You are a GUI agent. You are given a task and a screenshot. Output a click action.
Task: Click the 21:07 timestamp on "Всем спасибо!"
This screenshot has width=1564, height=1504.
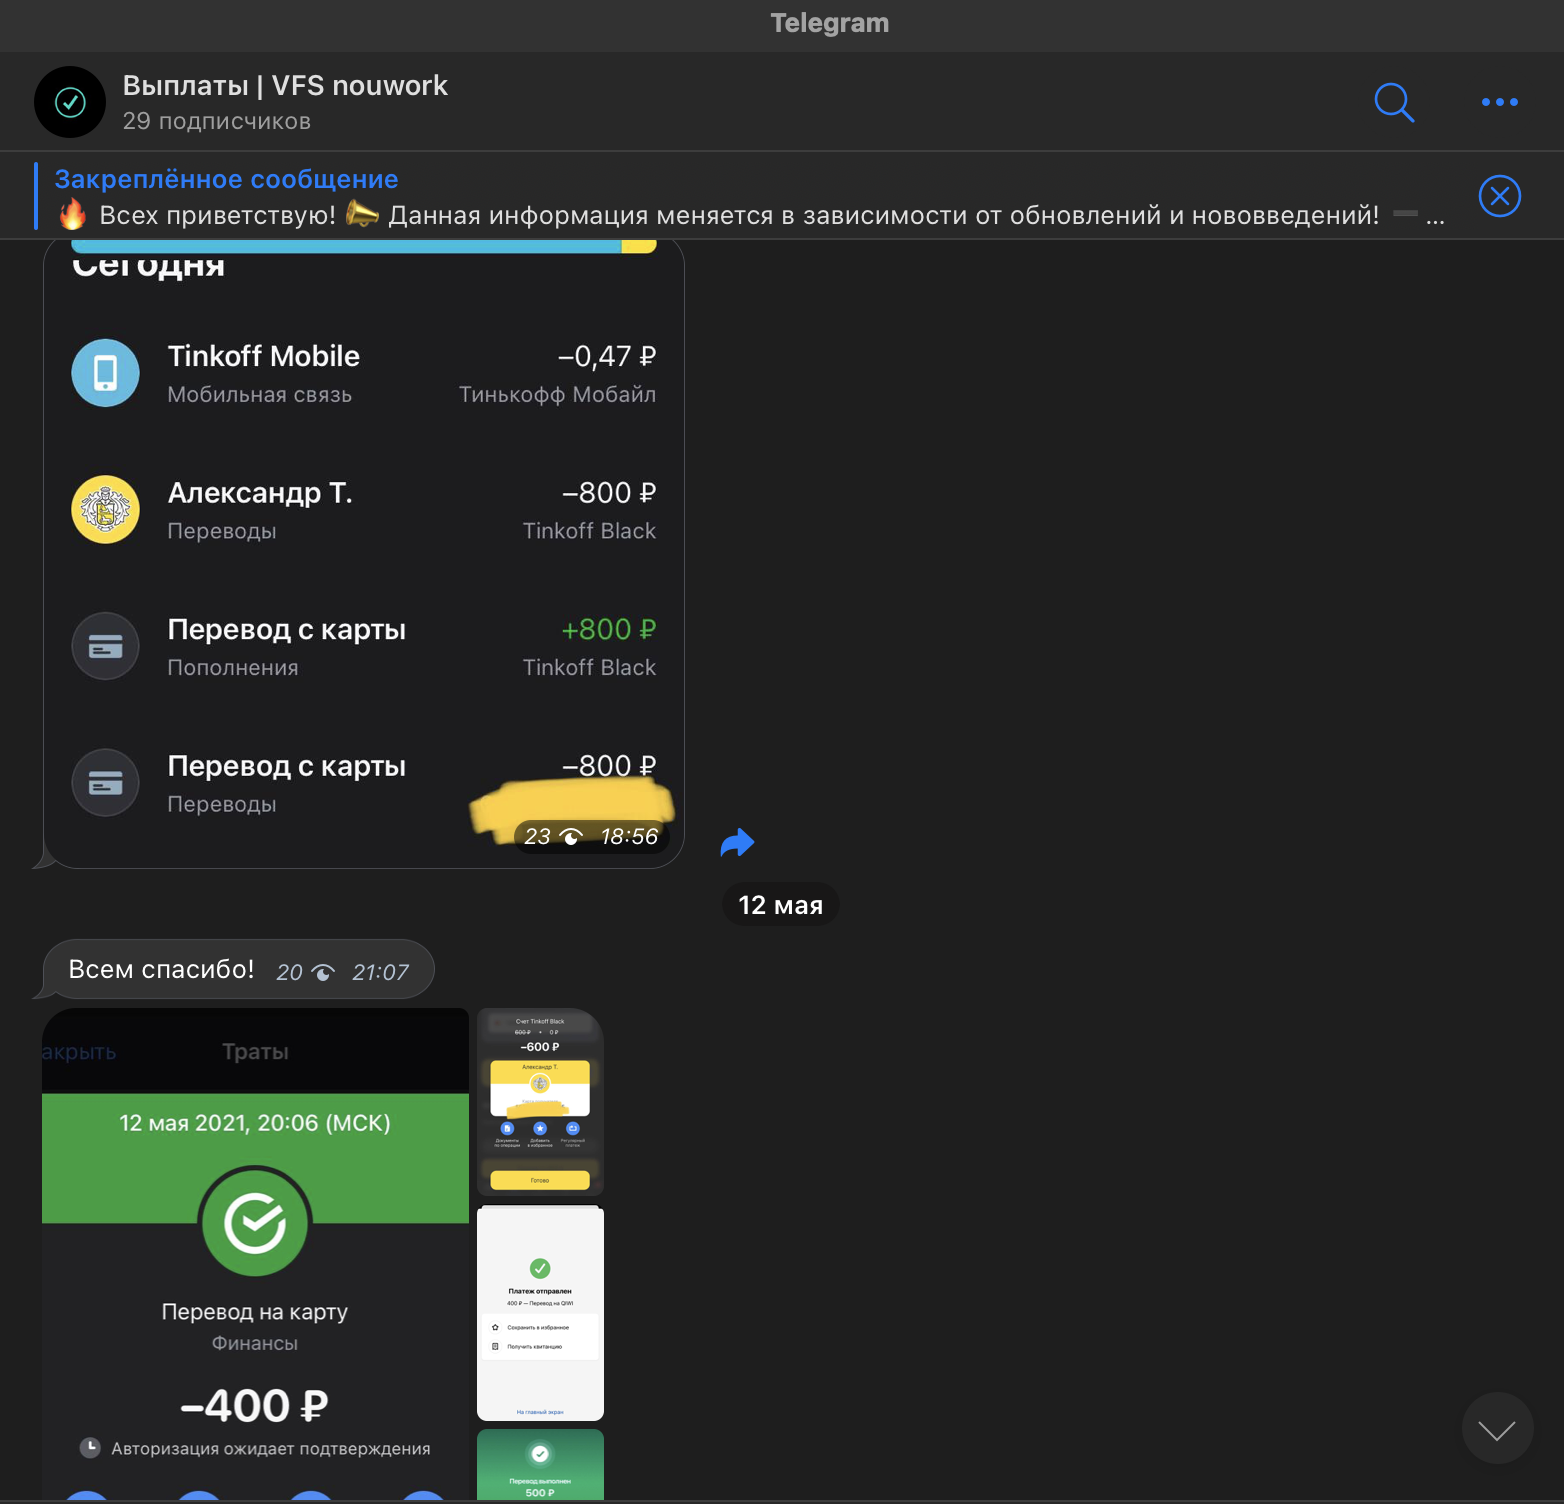(380, 972)
